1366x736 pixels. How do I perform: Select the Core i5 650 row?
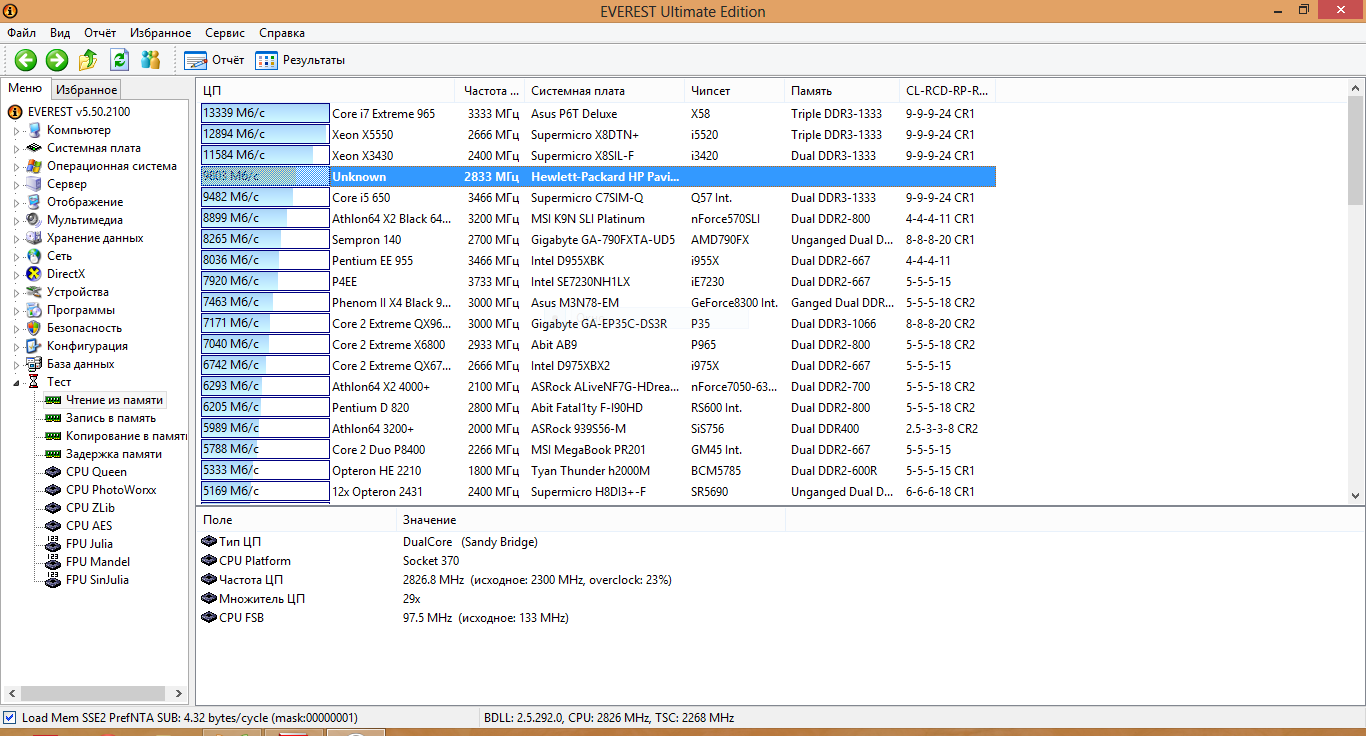point(597,198)
